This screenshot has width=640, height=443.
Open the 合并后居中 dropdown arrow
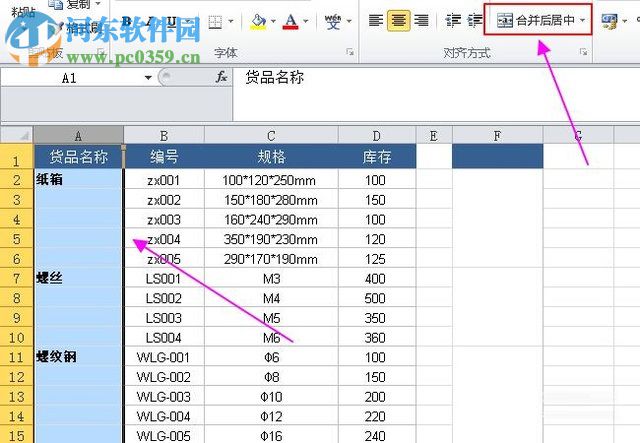(582, 20)
